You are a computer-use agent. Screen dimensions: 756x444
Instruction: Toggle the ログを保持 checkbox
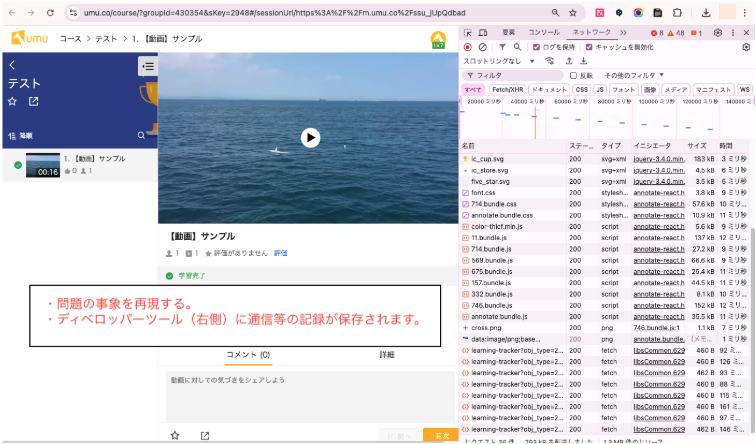point(536,47)
